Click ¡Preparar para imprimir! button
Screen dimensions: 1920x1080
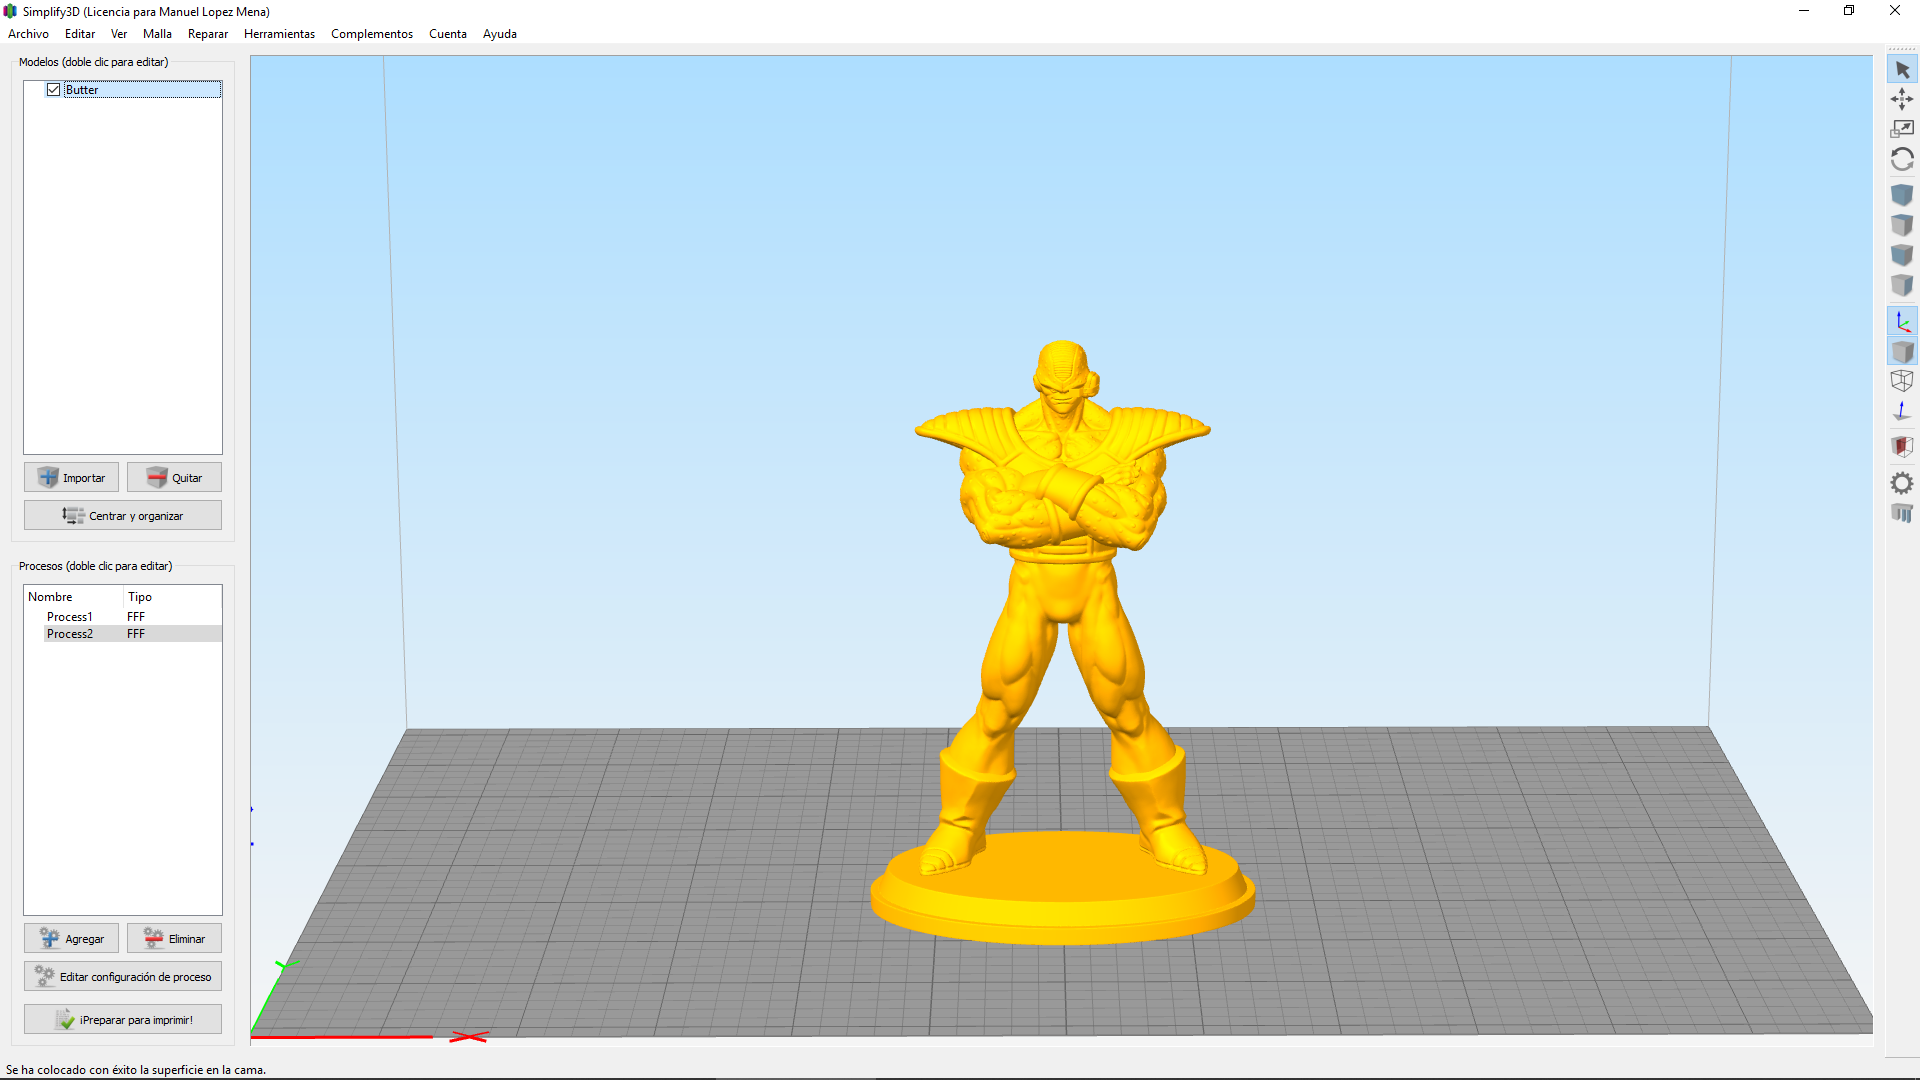(123, 1020)
